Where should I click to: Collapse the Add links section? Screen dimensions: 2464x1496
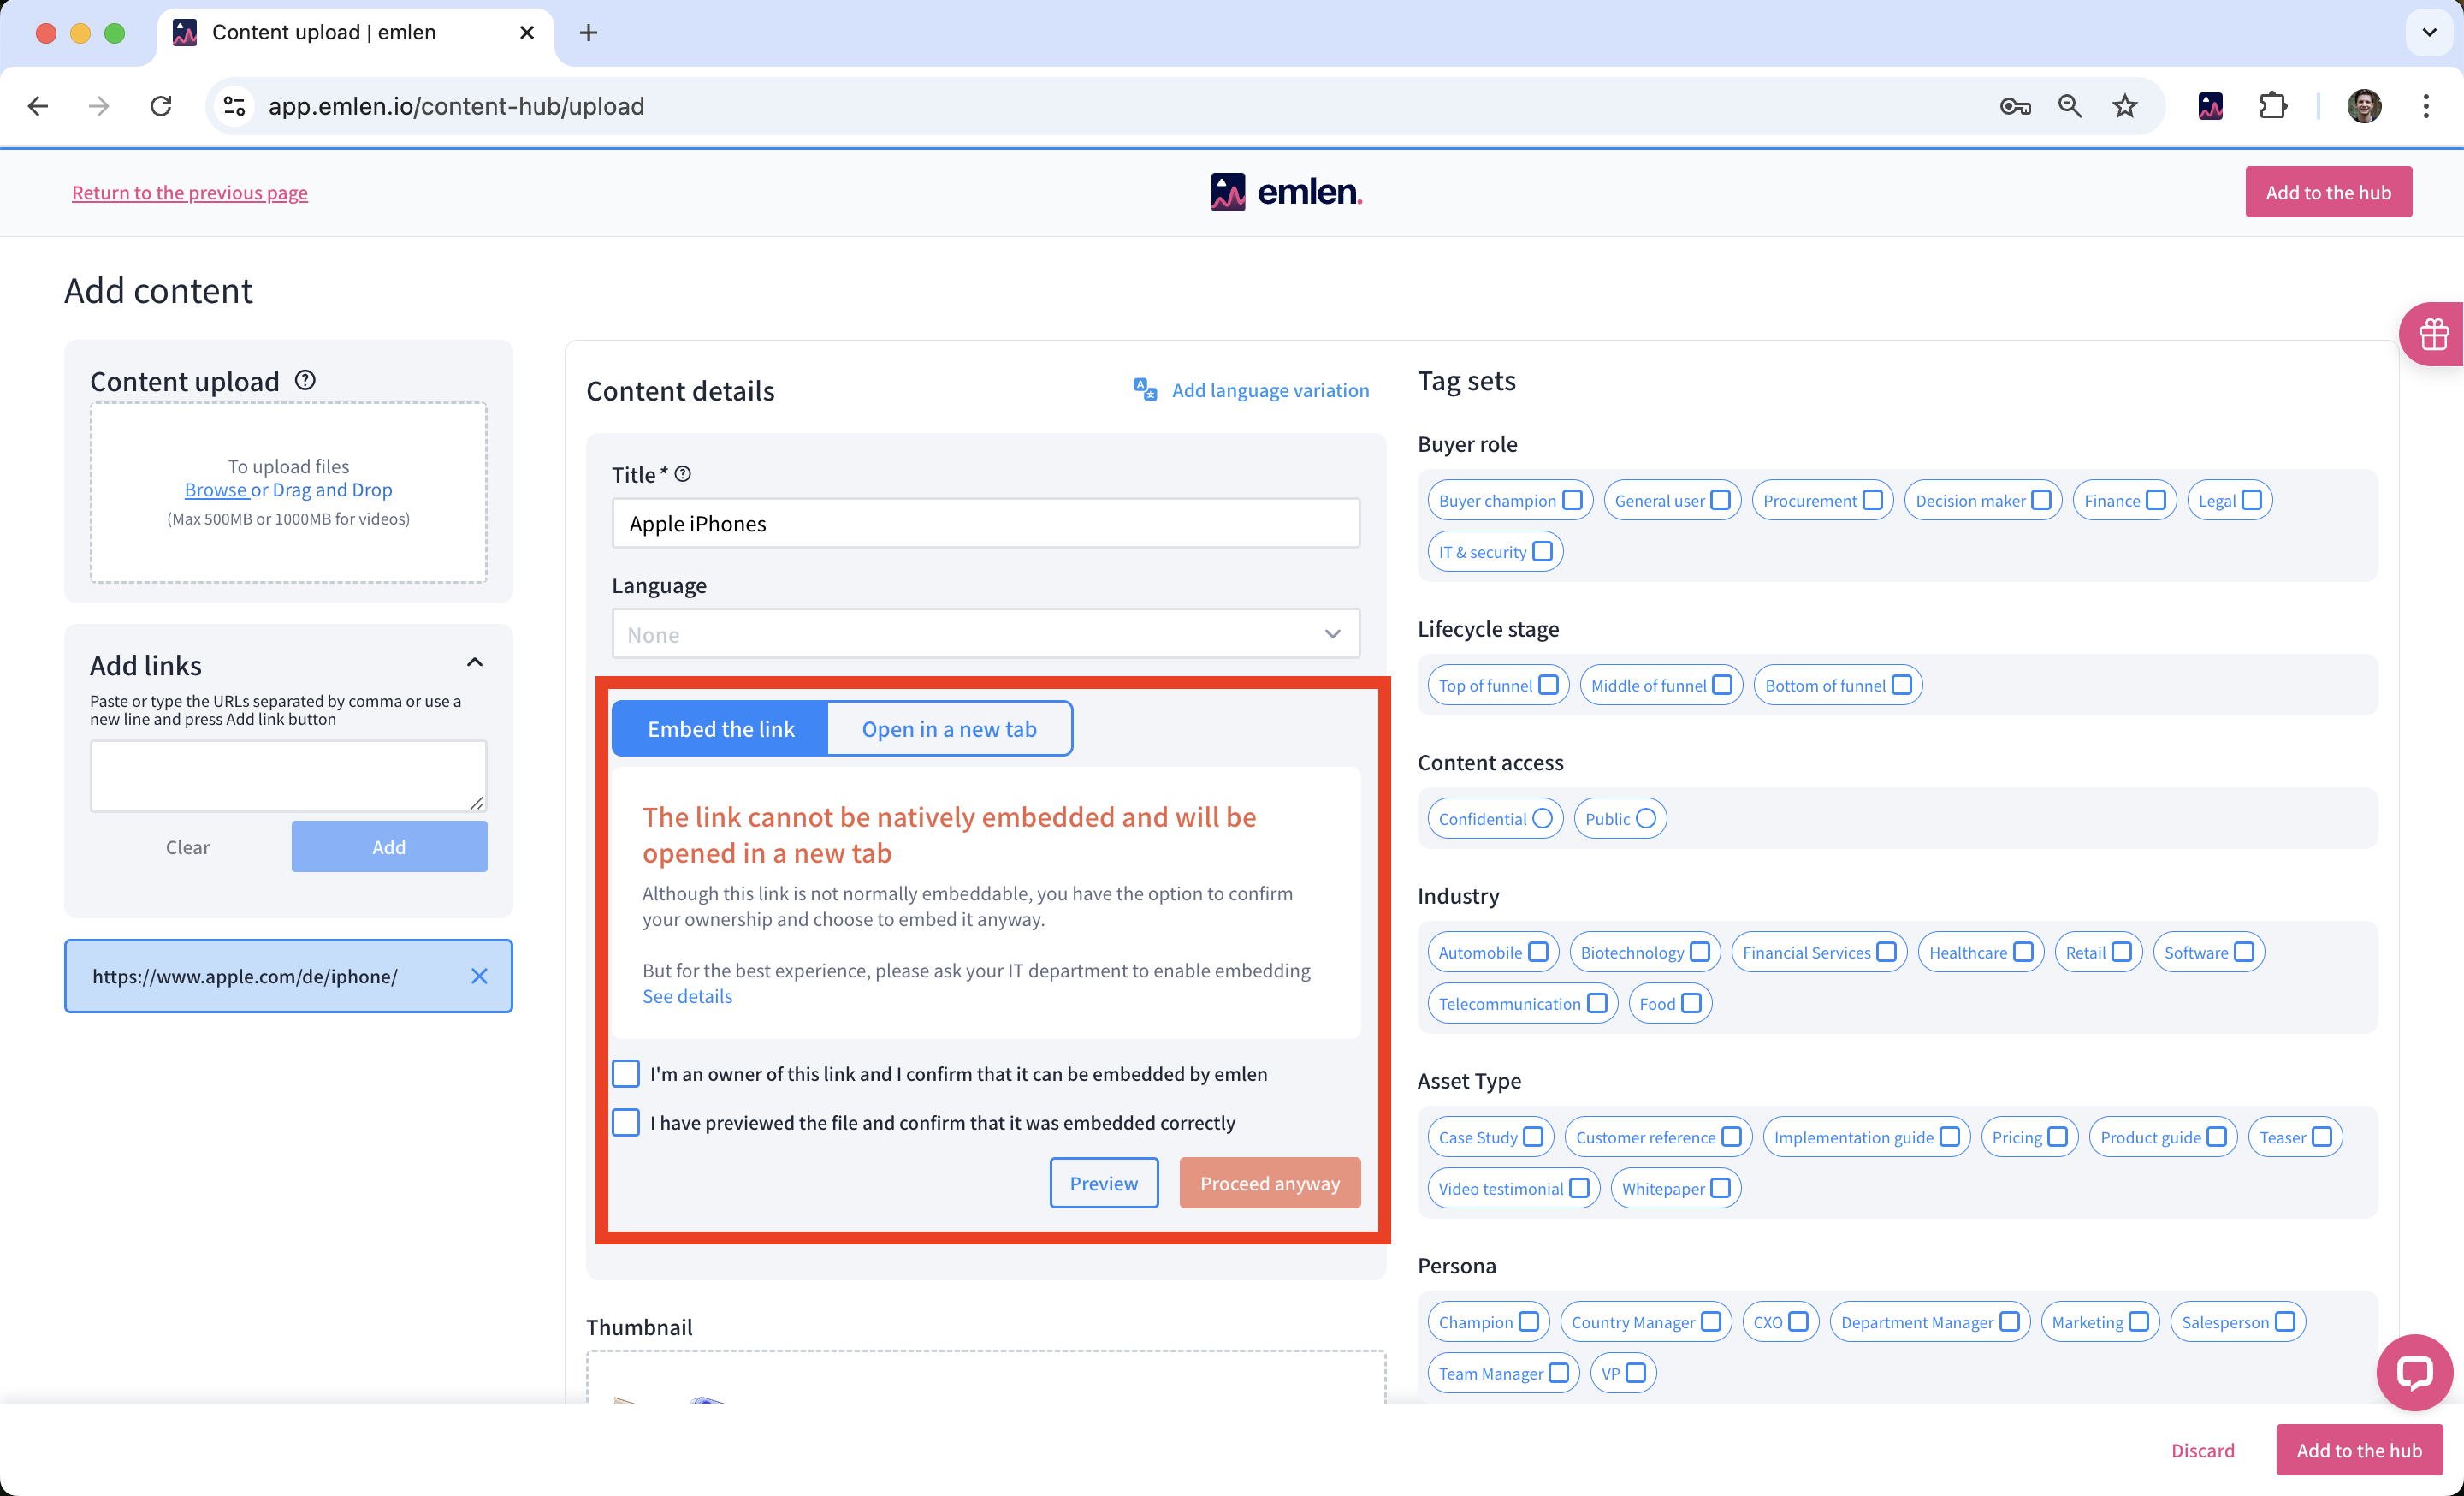(475, 662)
